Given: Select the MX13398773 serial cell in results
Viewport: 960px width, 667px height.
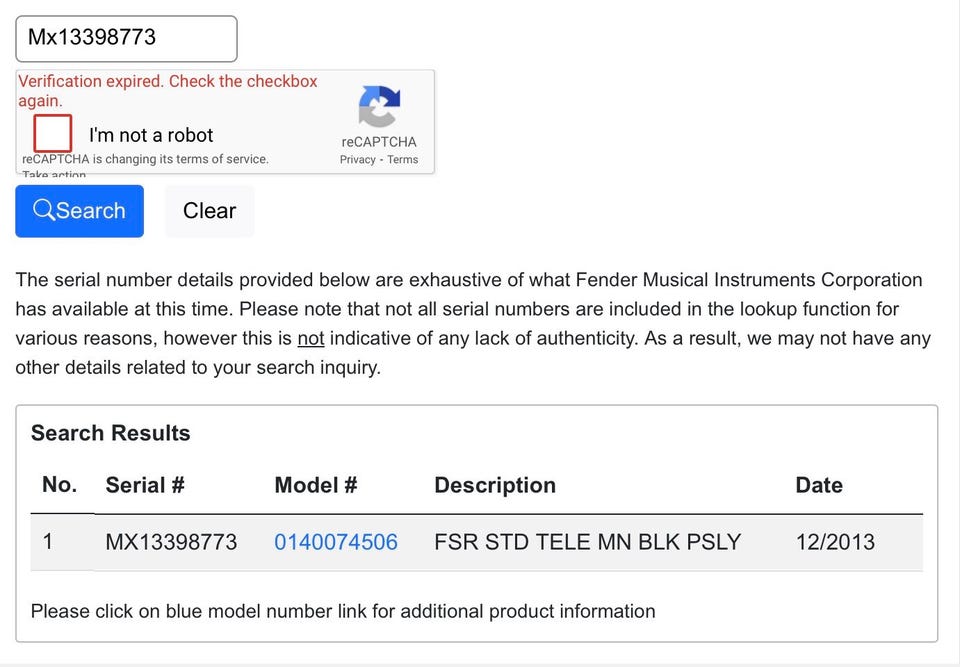Looking at the screenshot, I should point(171,542).
